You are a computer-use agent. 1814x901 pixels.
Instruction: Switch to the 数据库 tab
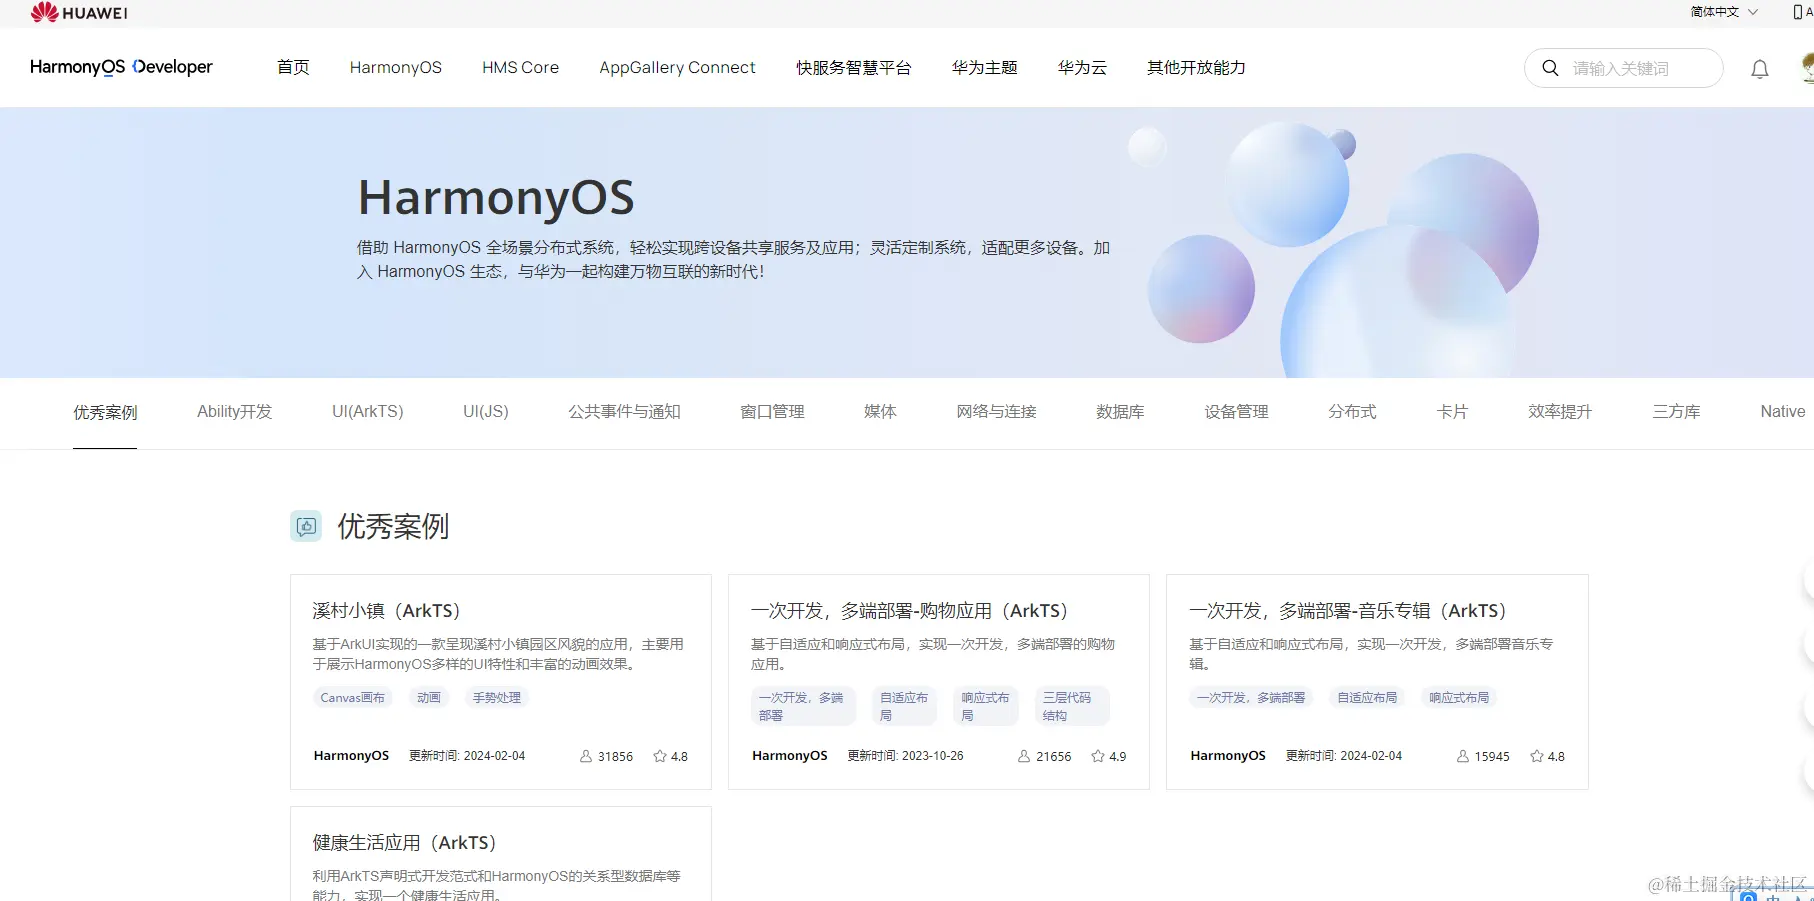[x=1120, y=411]
